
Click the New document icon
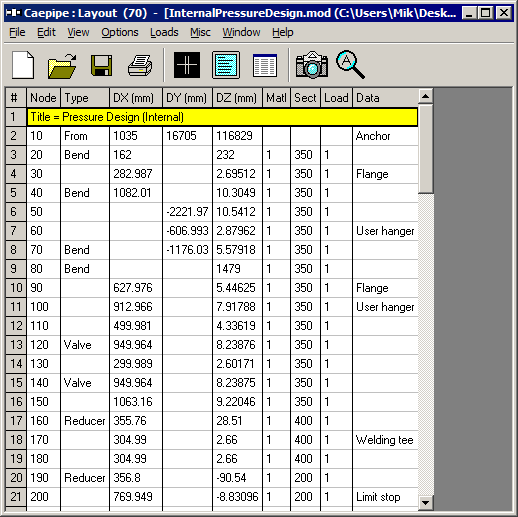point(23,65)
